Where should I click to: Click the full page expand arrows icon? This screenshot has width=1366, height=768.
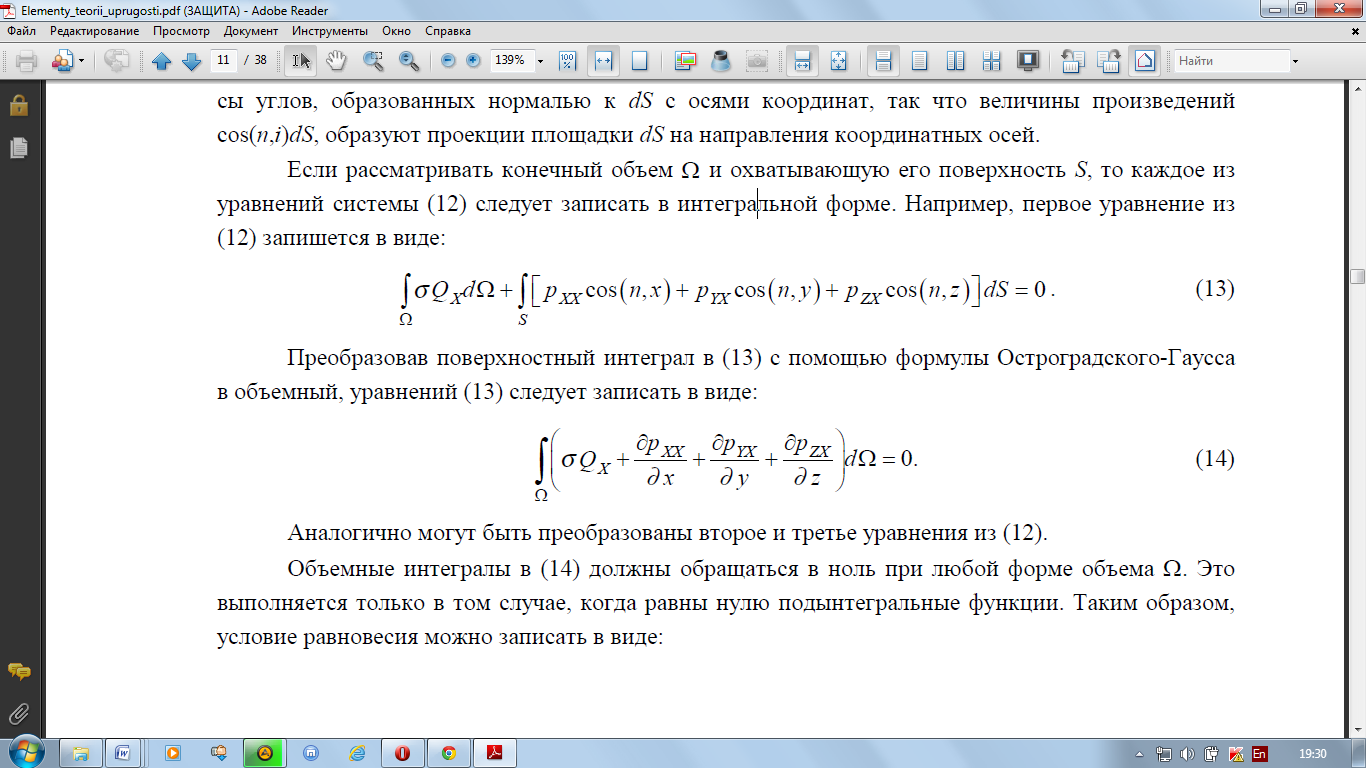[x=838, y=61]
